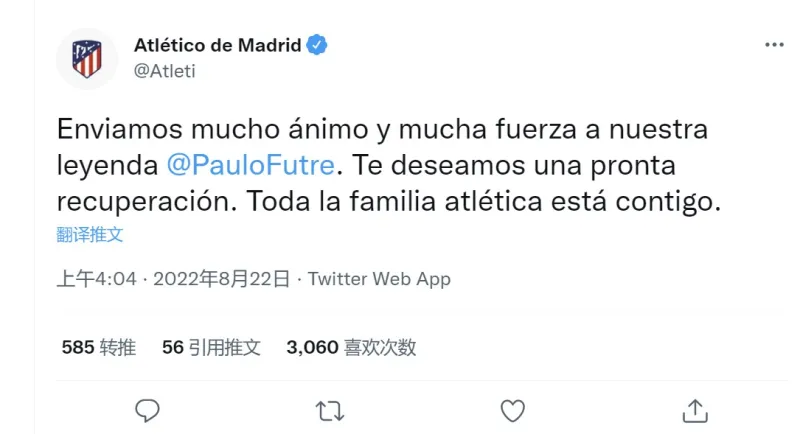Like the tweet with heart icon
The width and height of the screenshot is (800, 434).
coord(512,410)
